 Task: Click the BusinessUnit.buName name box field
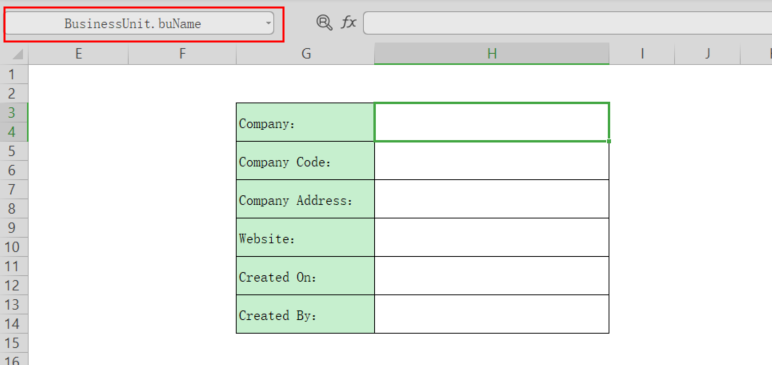[139, 23]
